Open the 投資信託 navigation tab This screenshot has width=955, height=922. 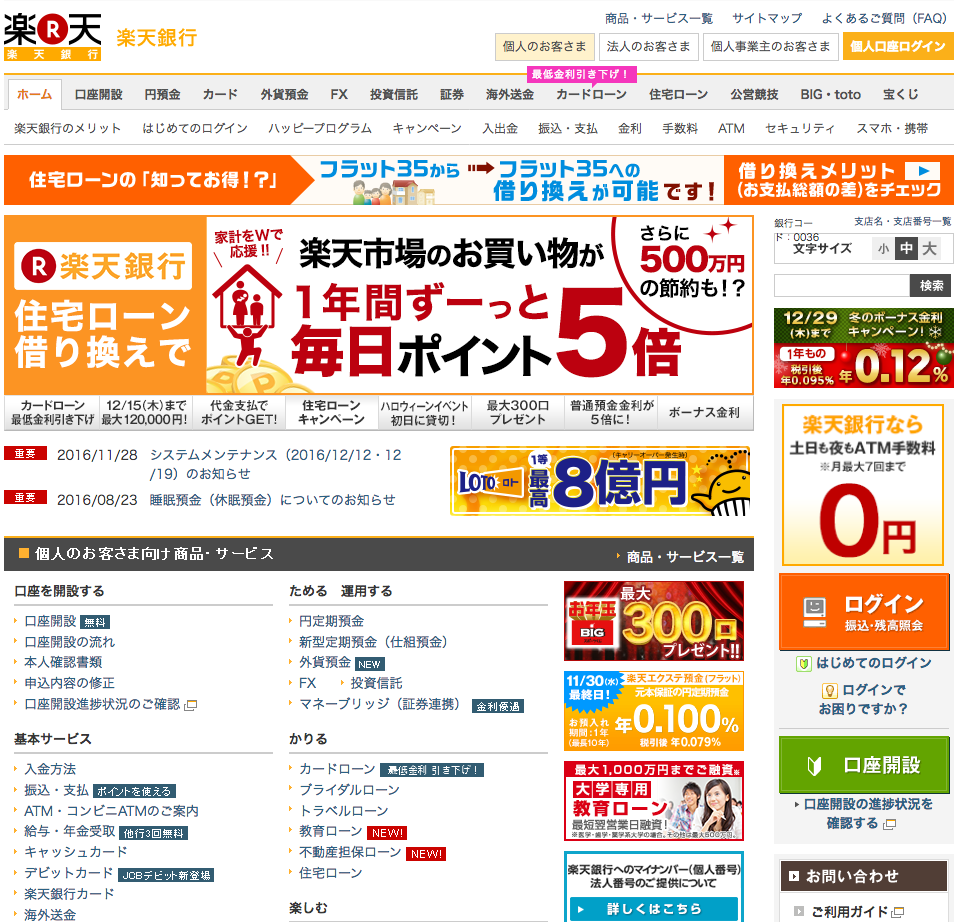pyautogui.click(x=393, y=94)
